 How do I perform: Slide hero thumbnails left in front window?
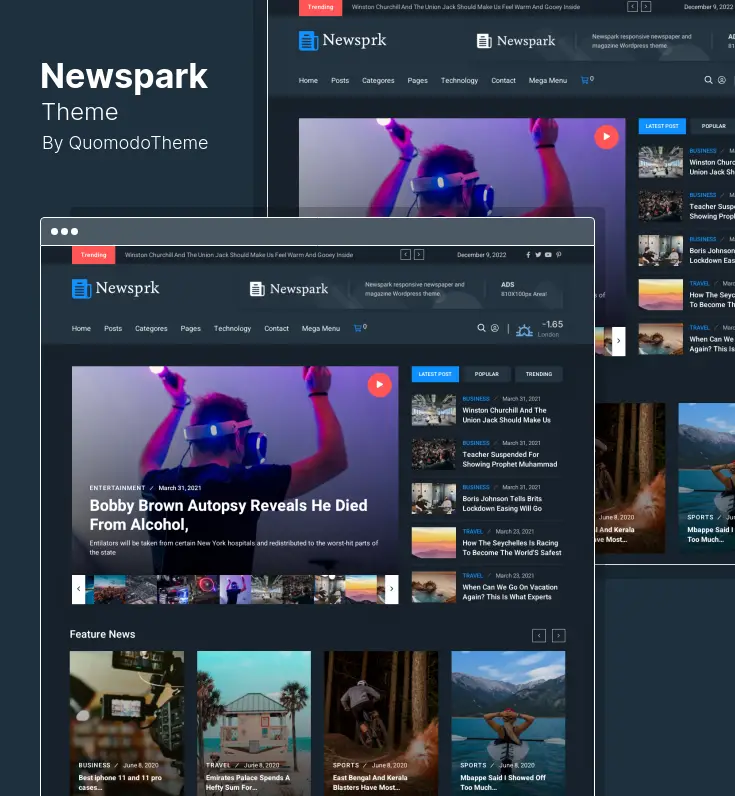[78, 589]
